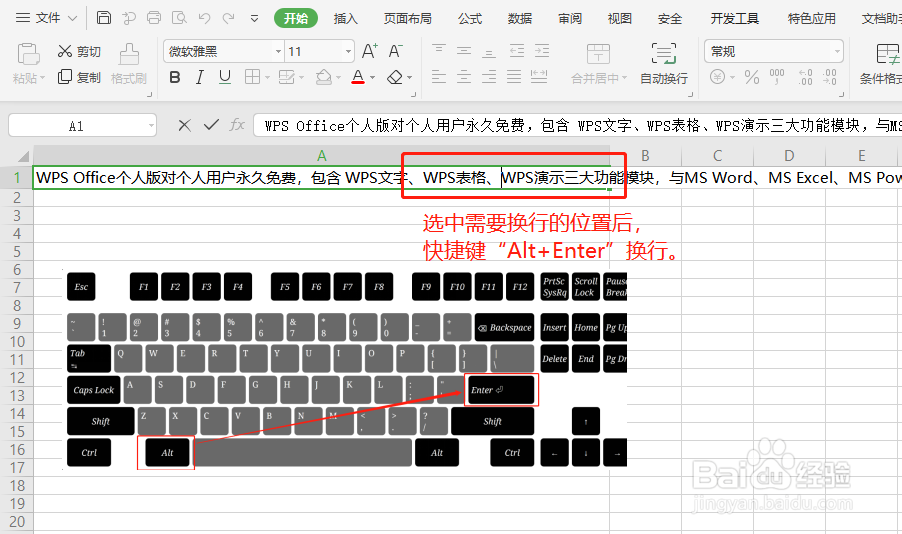Toggle Italic formatting

click(x=200, y=77)
